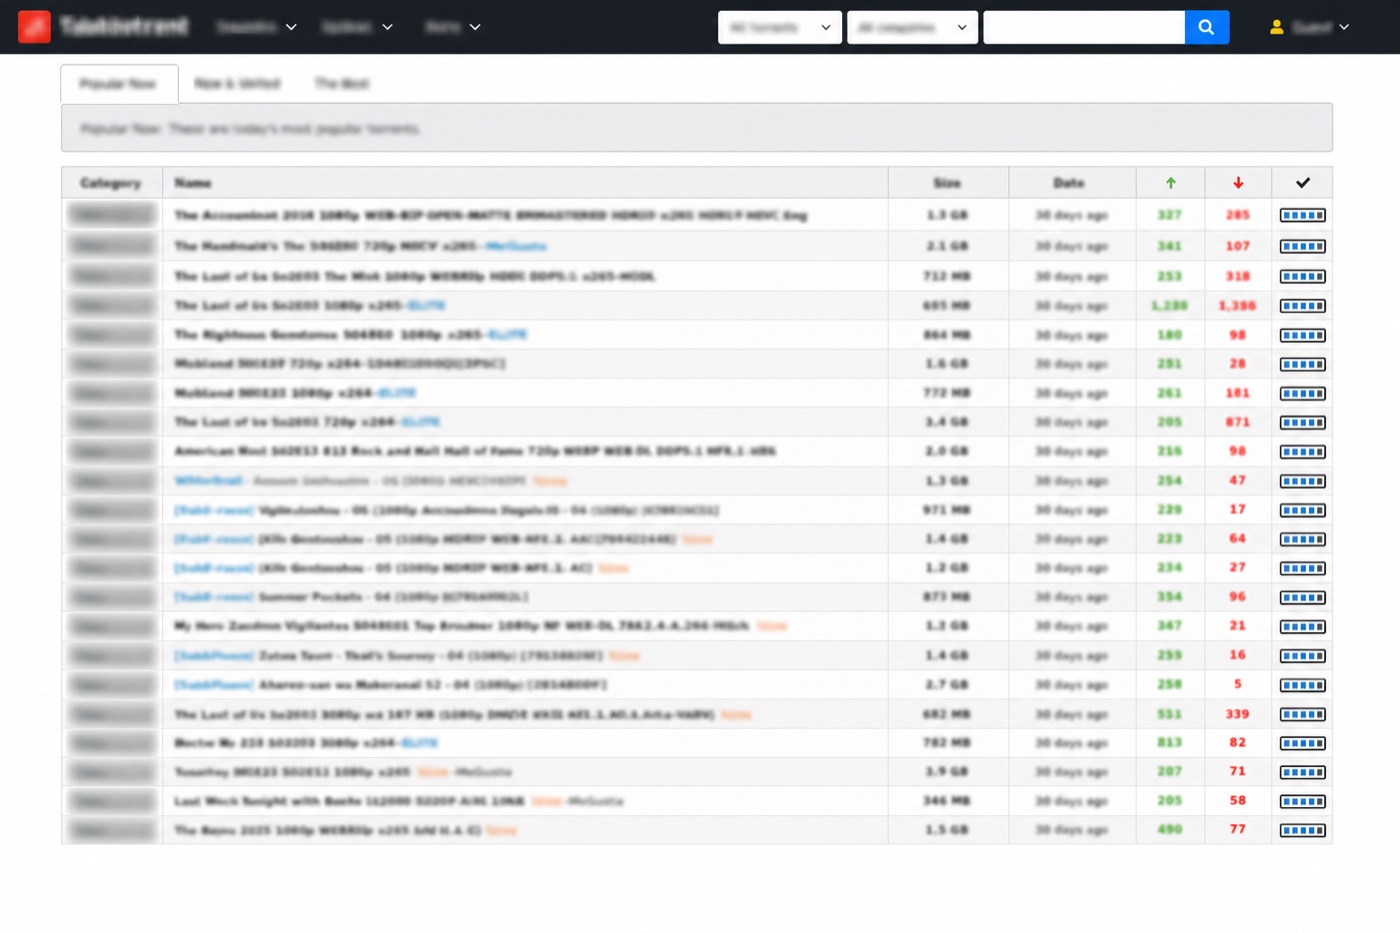Click health bar in the 2.0 GB row
Screen dimensions: 1400x933
click(1302, 452)
